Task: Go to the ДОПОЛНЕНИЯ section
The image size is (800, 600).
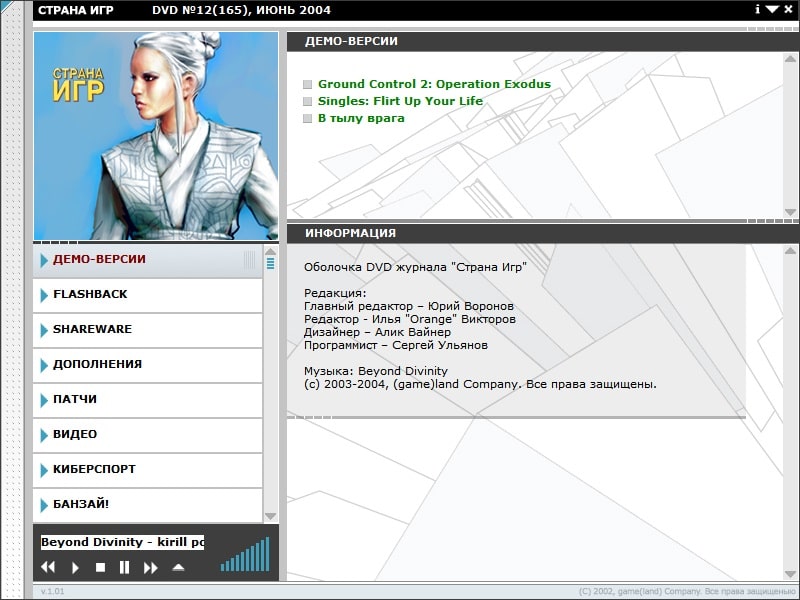Action: [x=147, y=365]
